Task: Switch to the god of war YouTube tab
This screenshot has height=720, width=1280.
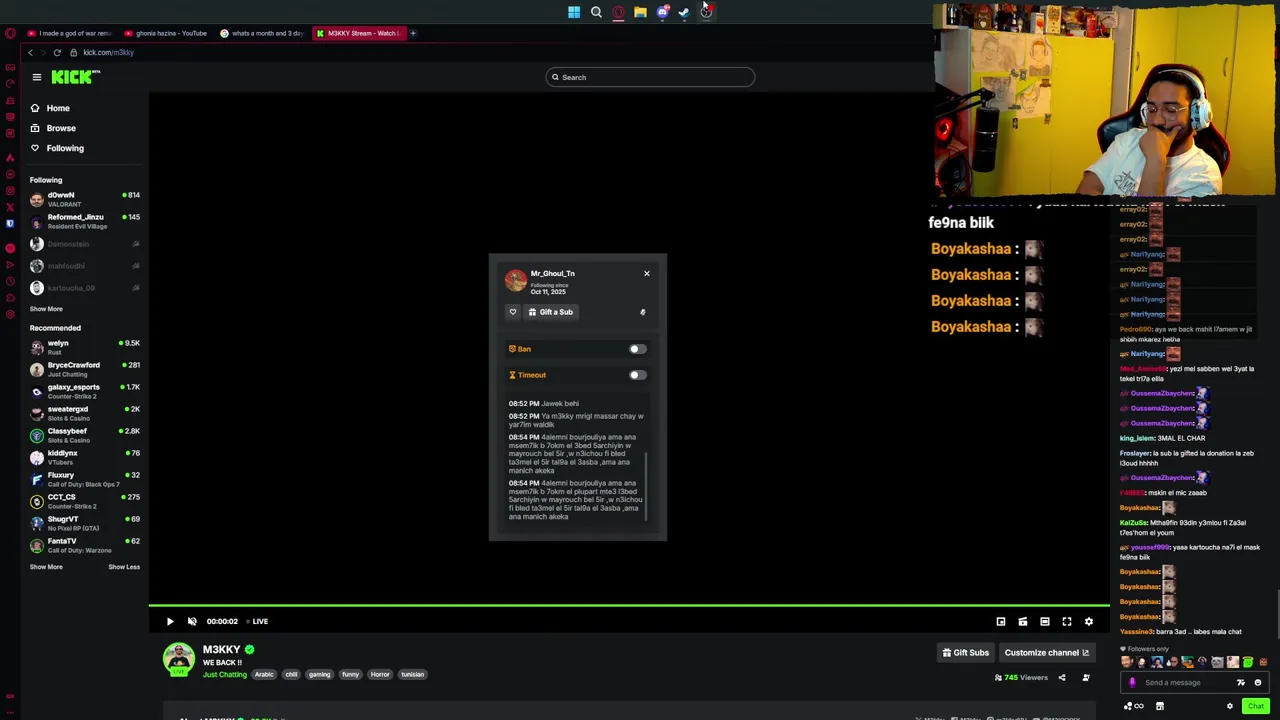Action: click(x=70, y=33)
